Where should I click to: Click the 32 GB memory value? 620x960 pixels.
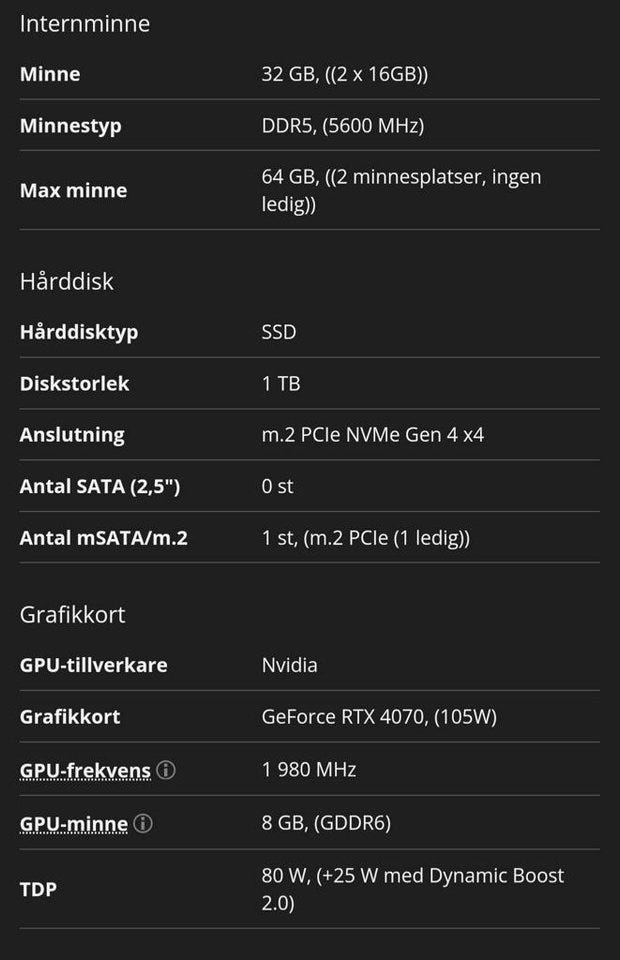point(345,74)
